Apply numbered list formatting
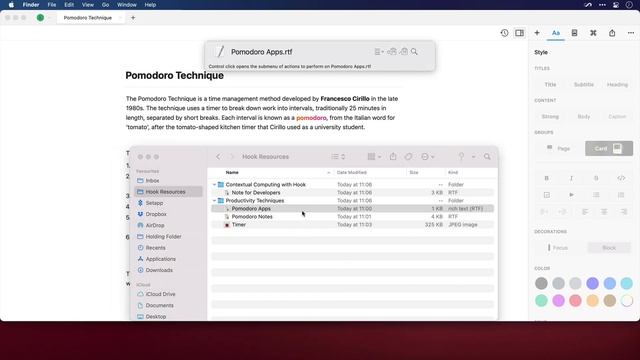Screen dimensions: 640x360 (621, 195)
